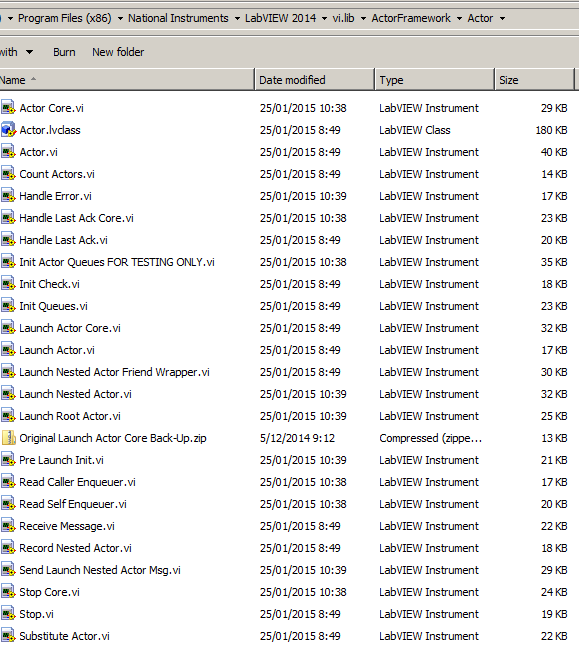This screenshot has width=579, height=663.
Task: Open dropdown arrow before LabVIEW 2014
Action: (237, 19)
